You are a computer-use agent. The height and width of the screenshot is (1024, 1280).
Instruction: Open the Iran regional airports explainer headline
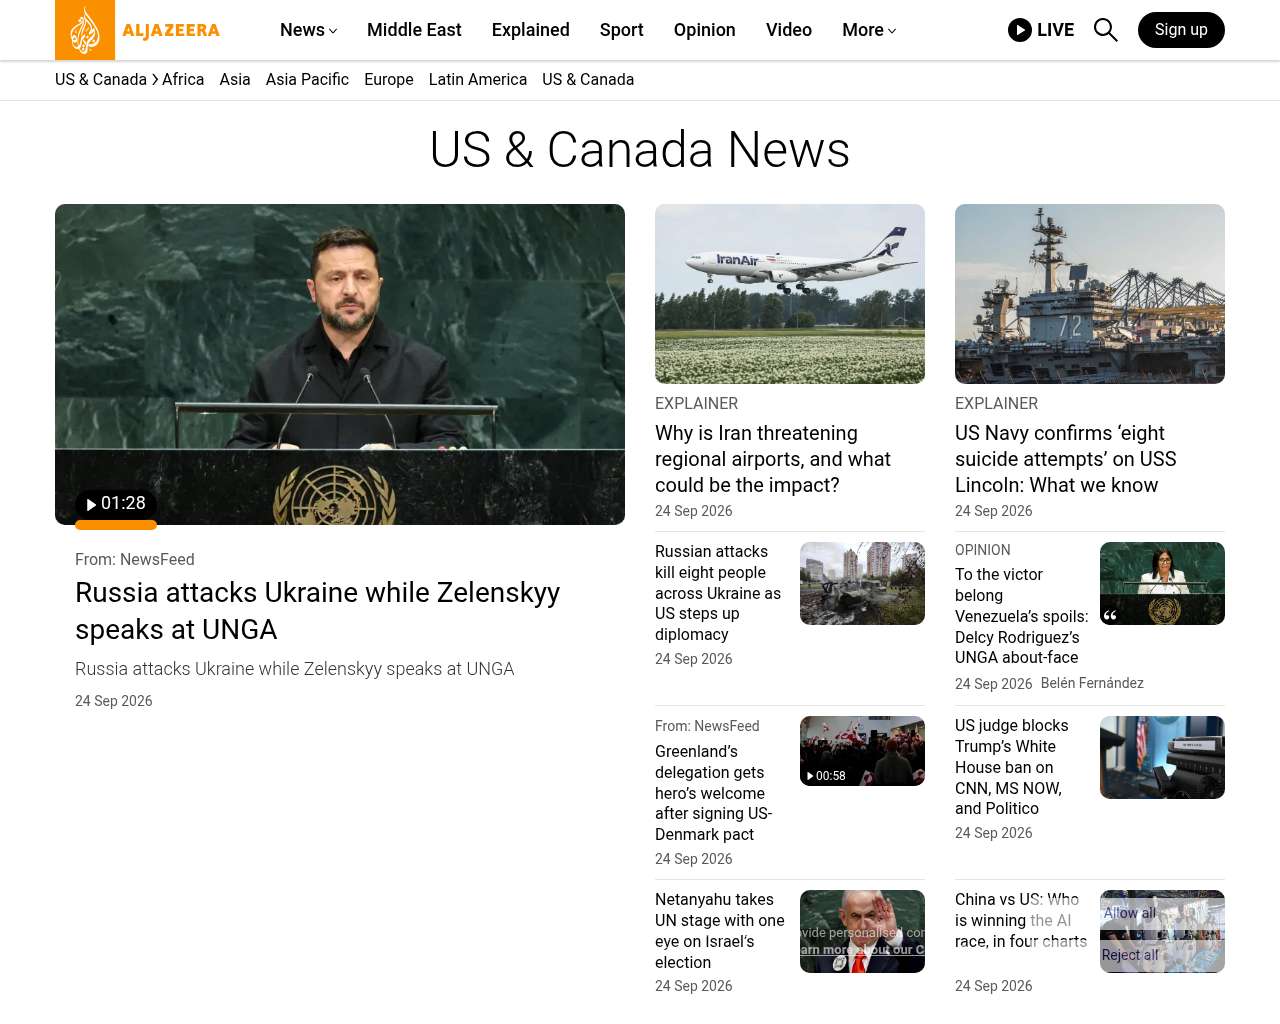(x=773, y=459)
